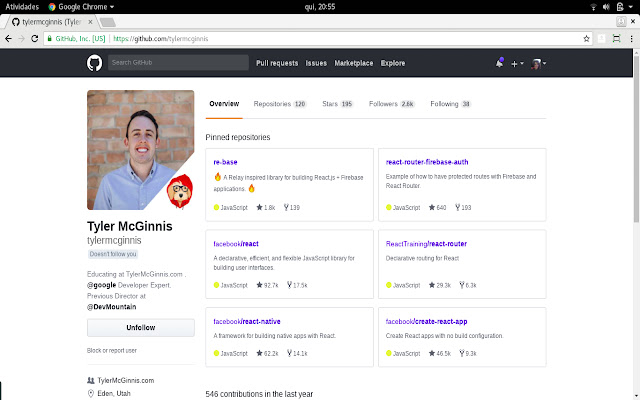Open facebook/create-react-app repository link
The height and width of the screenshot is (400, 640).
click(427, 321)
